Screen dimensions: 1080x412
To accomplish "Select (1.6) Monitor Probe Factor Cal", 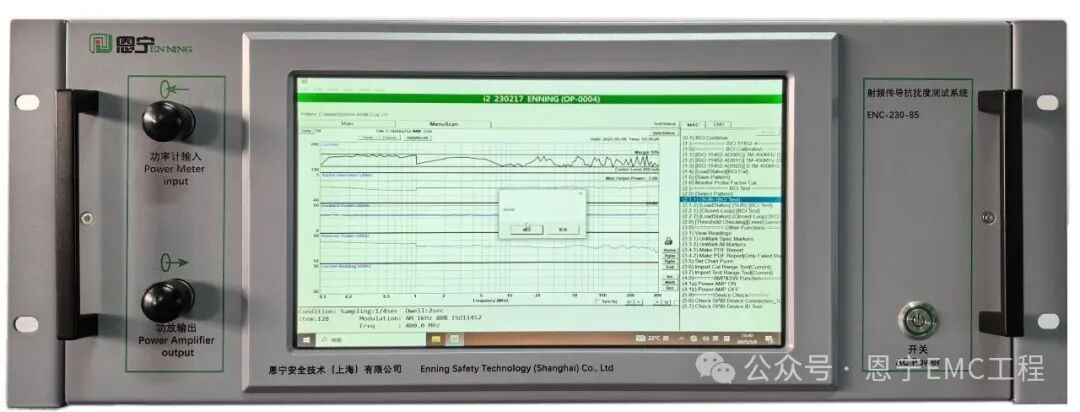I will point(720,182).
